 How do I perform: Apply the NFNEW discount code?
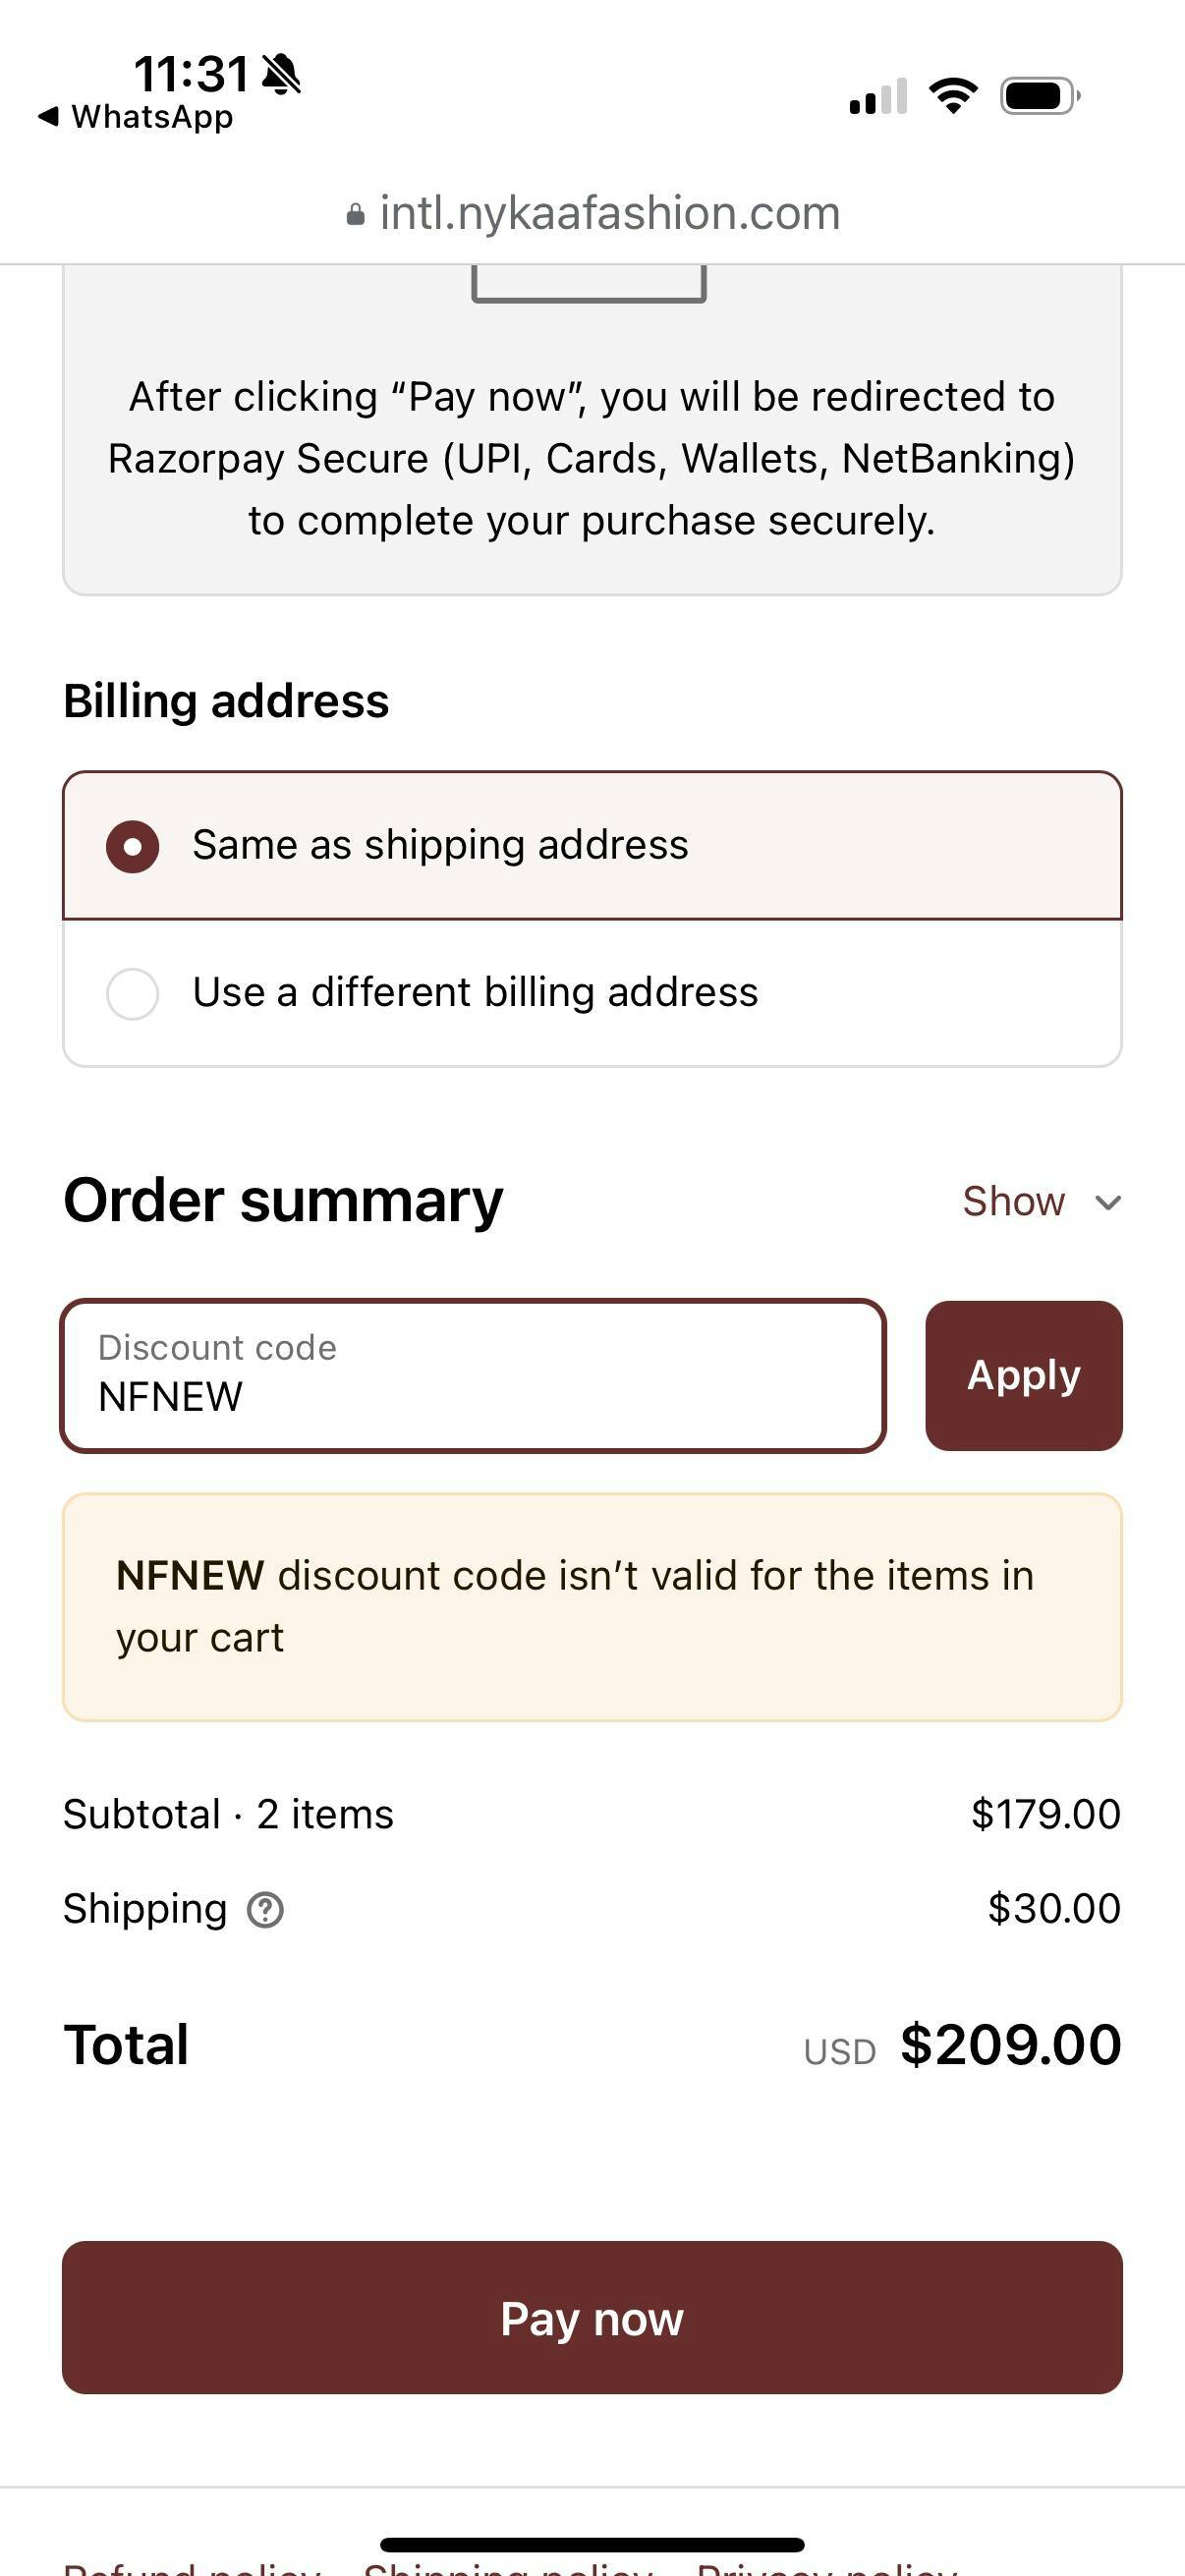point(1023,1376)
